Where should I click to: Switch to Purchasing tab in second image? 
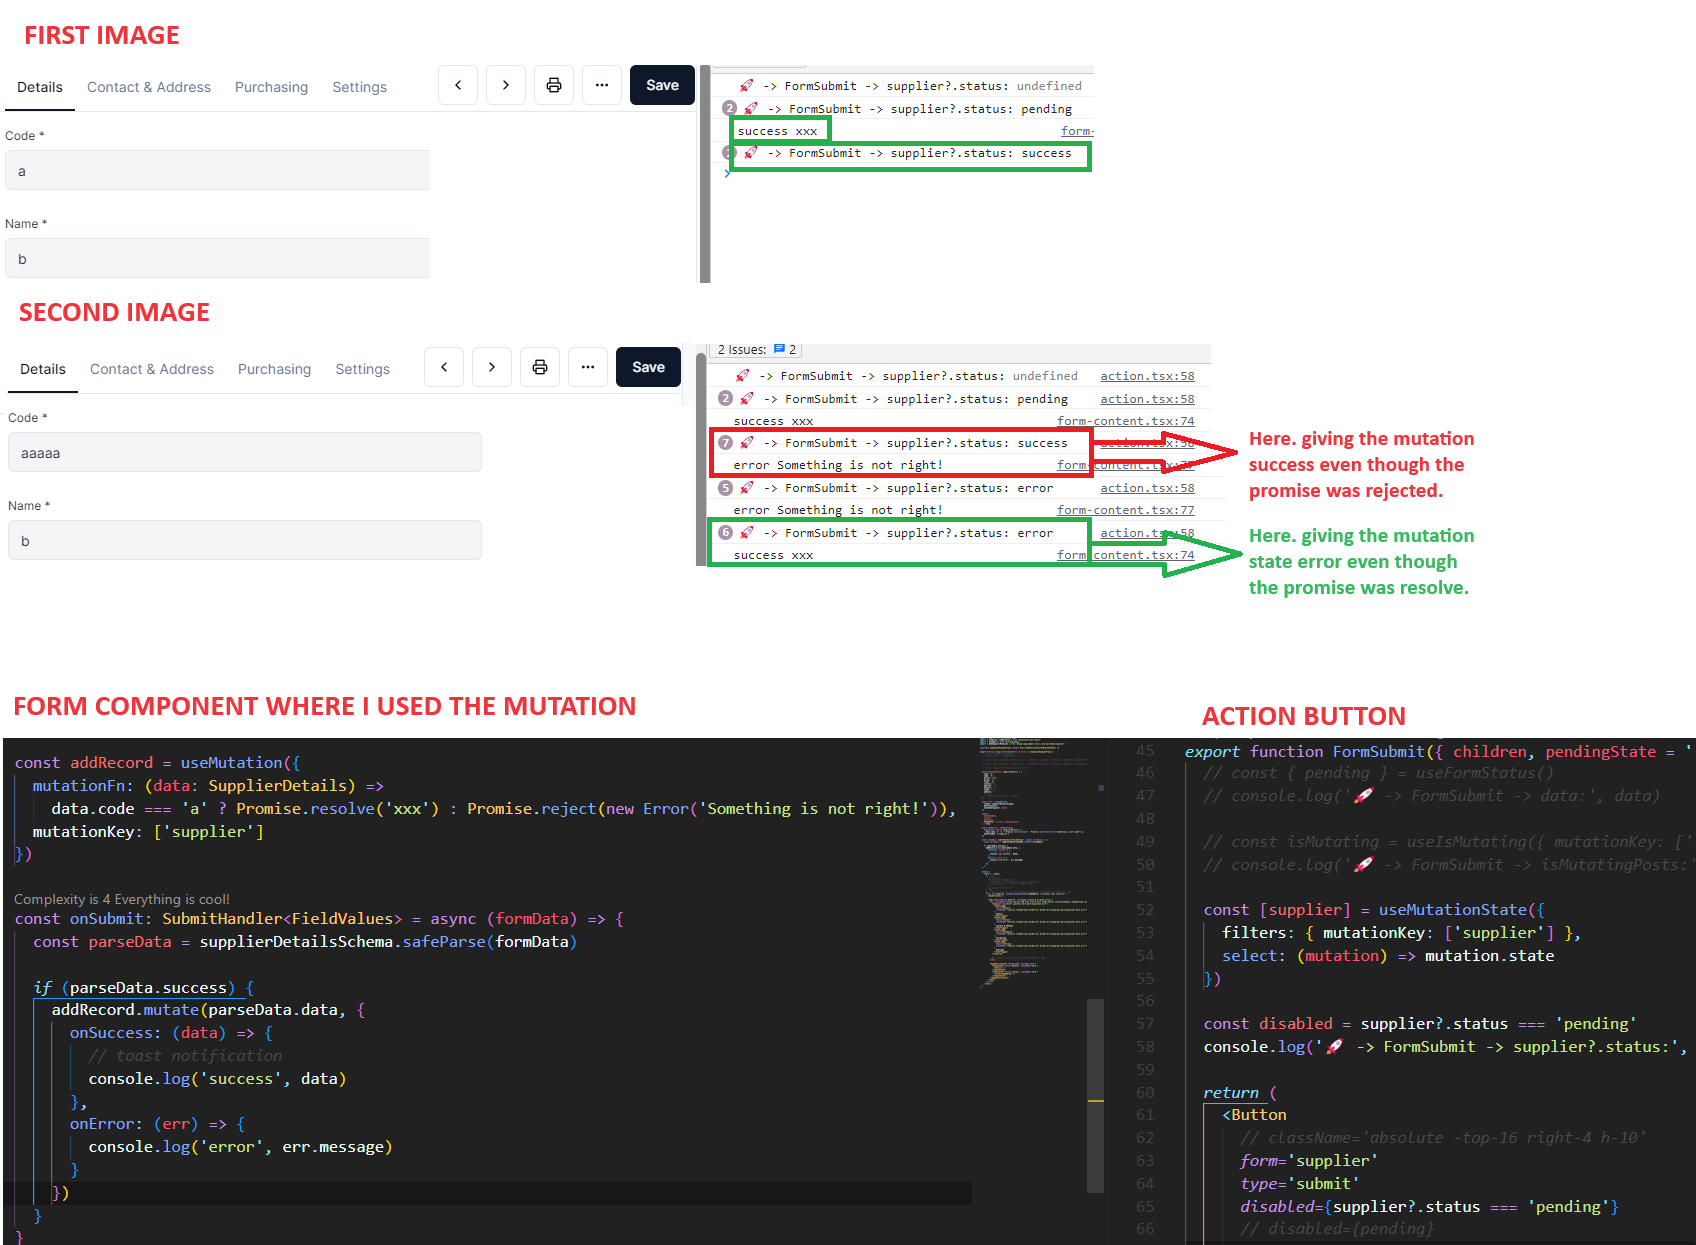[274, 369]
